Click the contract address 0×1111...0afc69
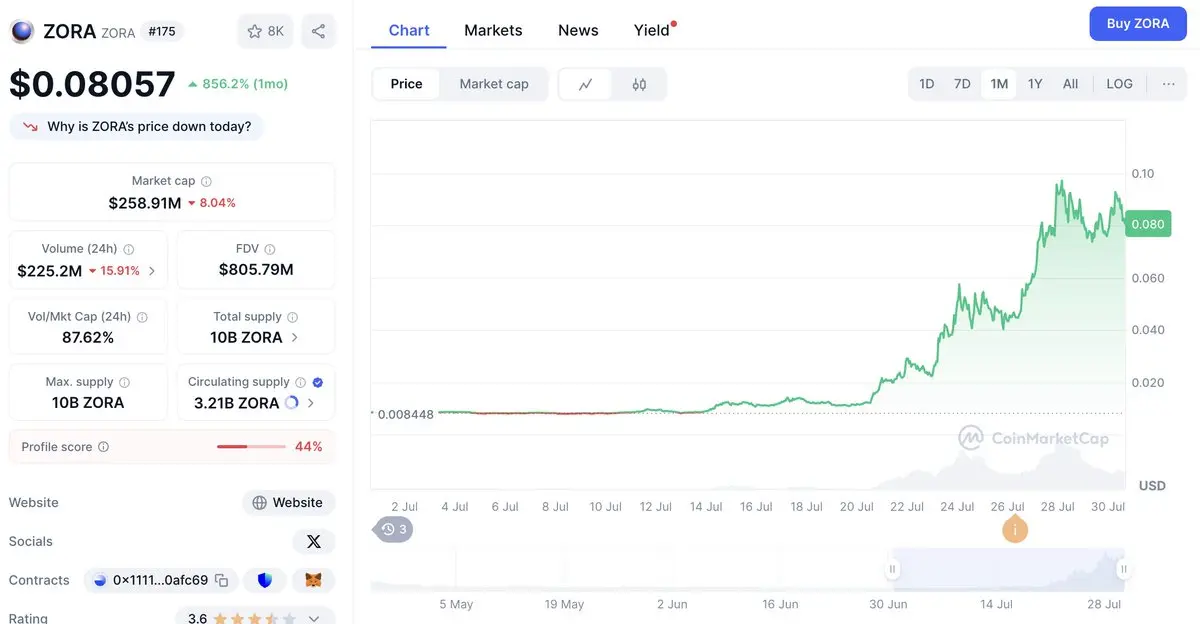 click(160, 580)
